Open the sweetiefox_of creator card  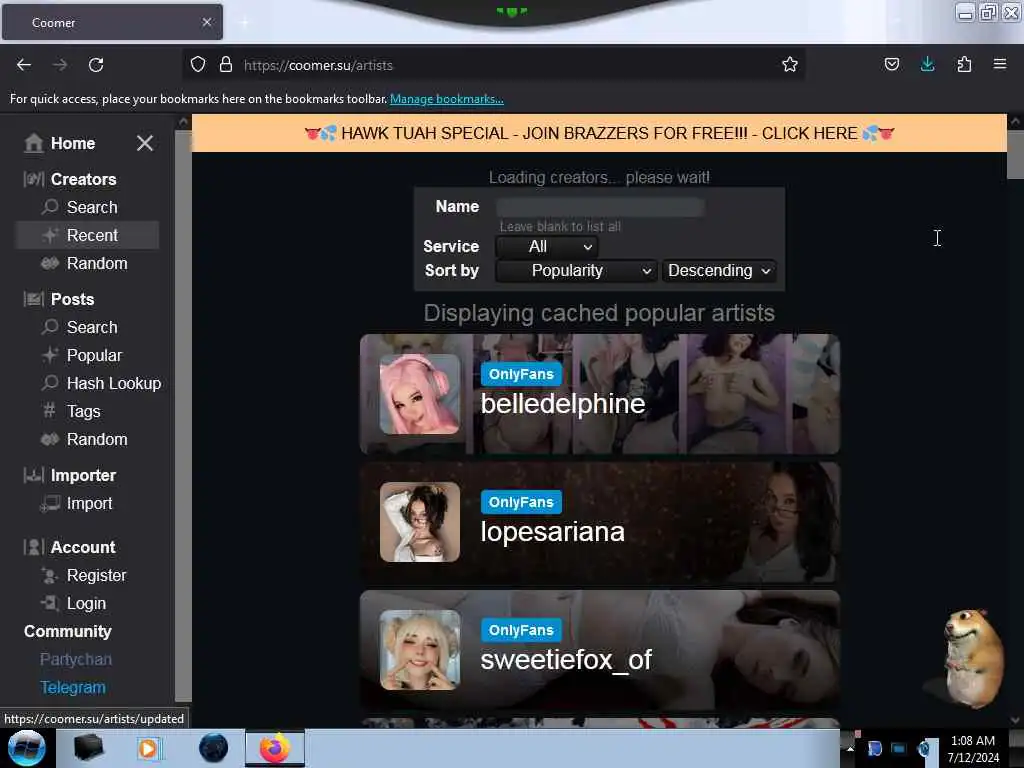(600, 650)
